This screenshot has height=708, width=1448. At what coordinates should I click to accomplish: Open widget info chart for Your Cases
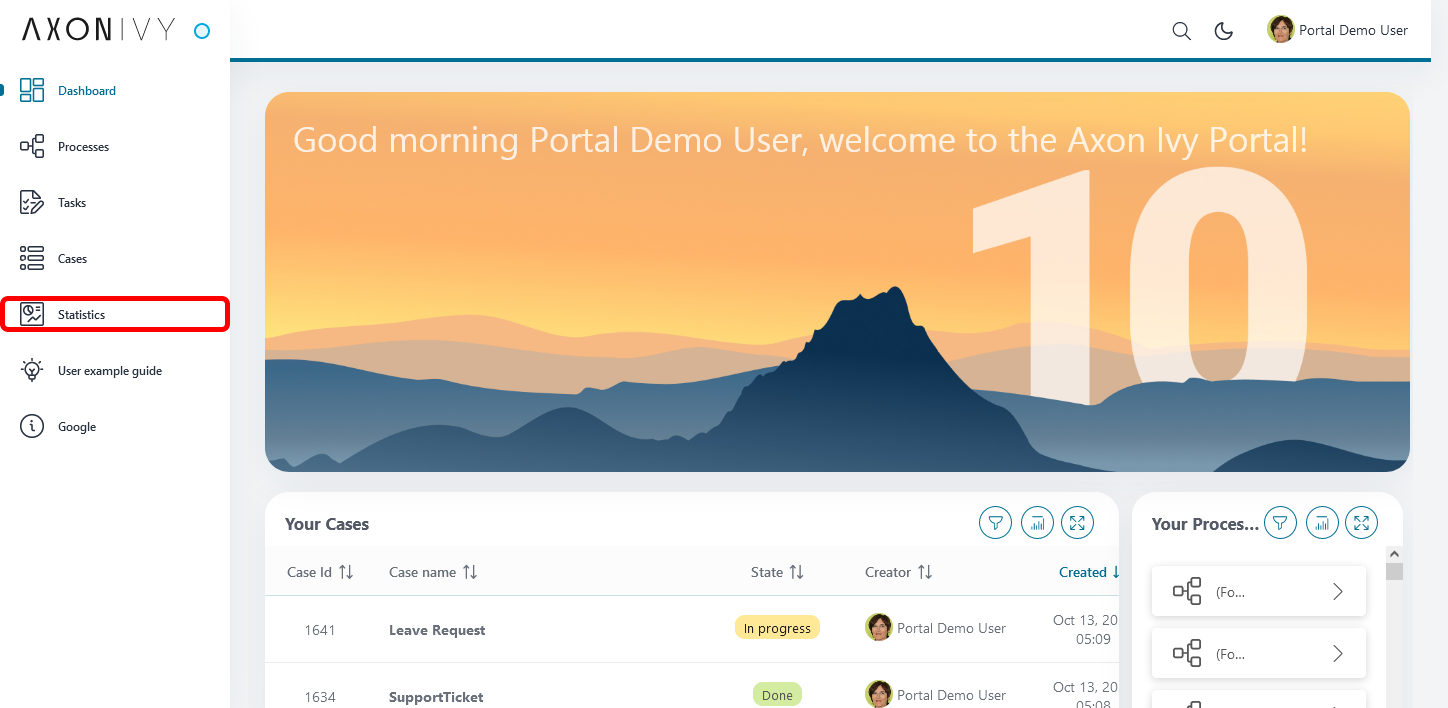click(1037, 522)
